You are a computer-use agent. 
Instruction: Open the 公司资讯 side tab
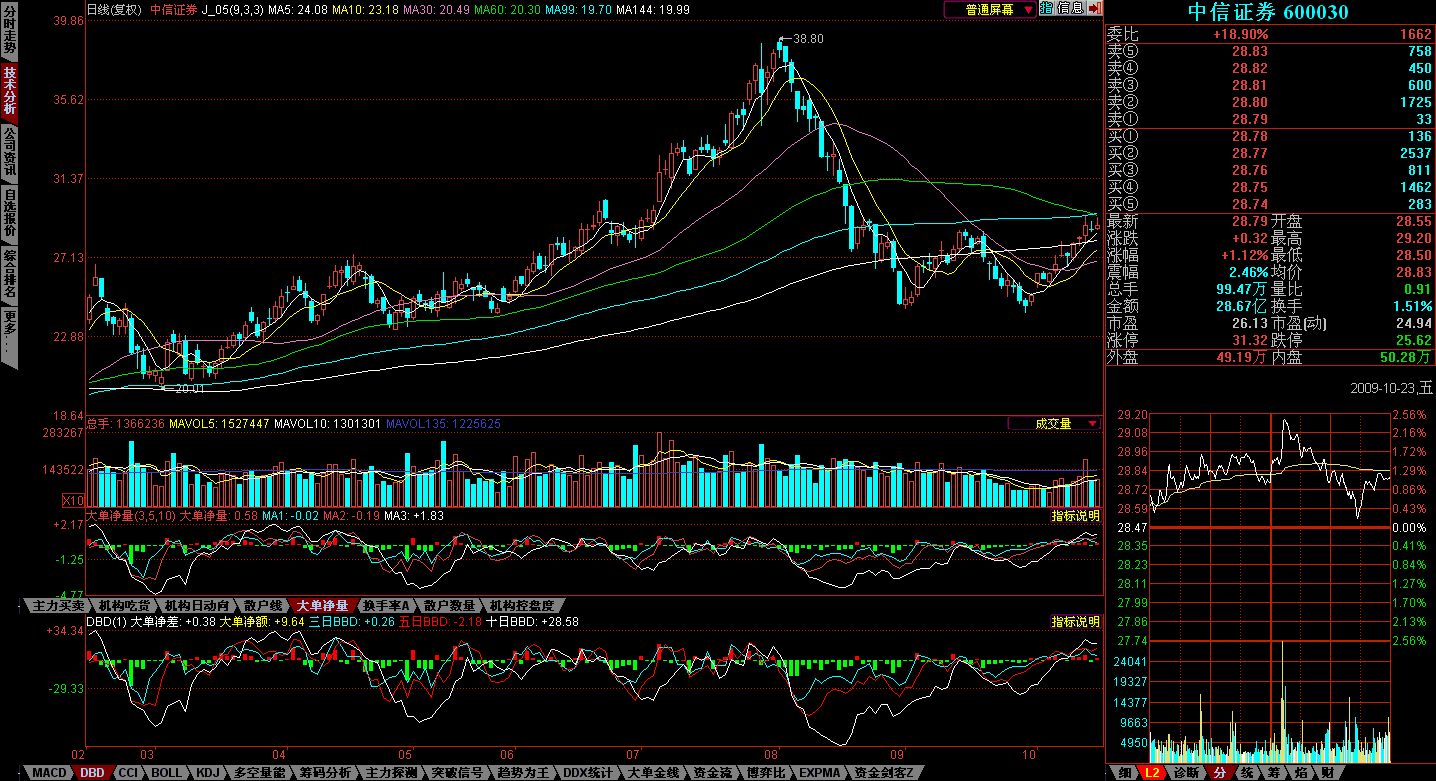tap(9, 153)
